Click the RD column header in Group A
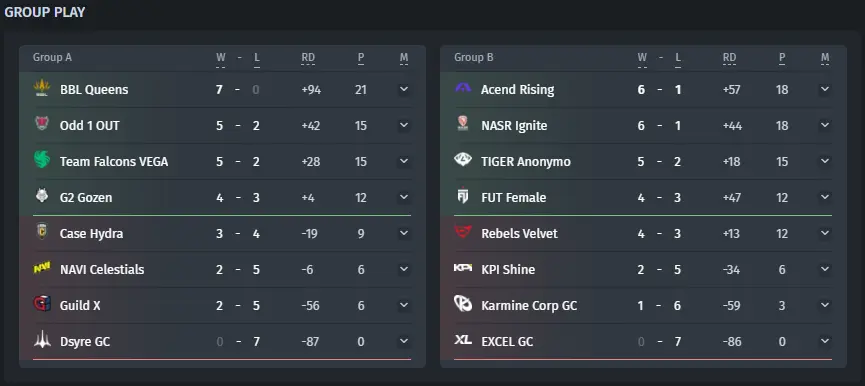 pyautogui.click(x=308, y=57)
